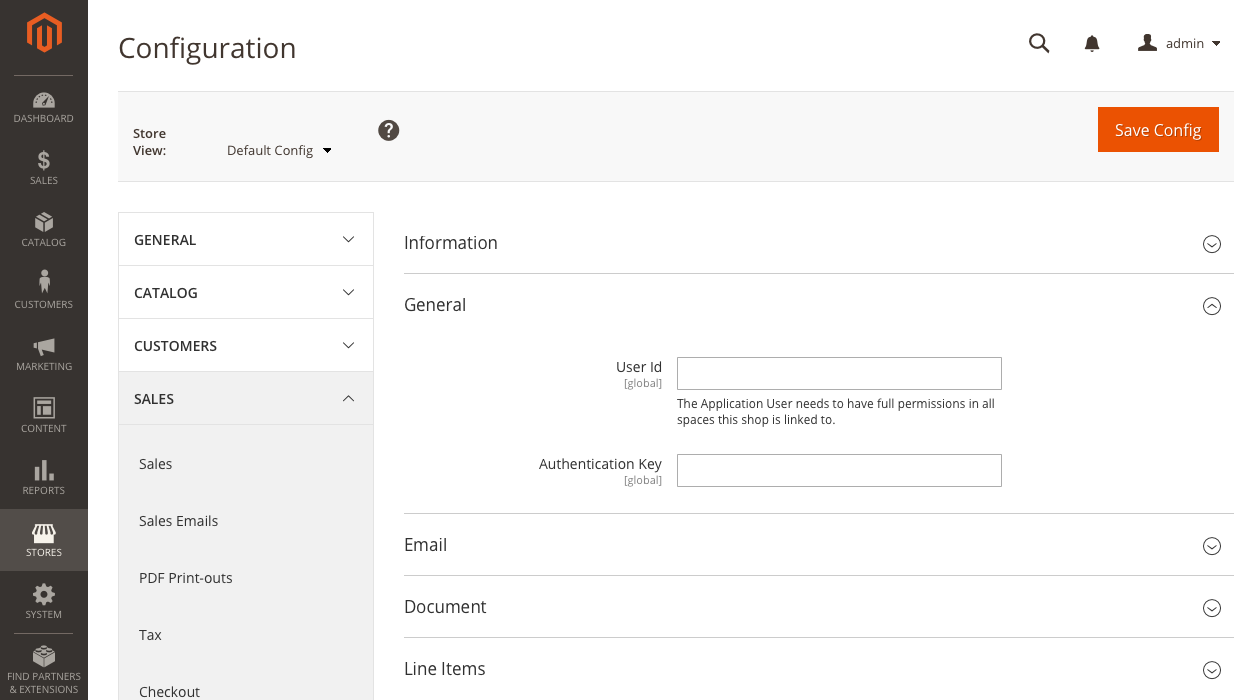Click the Save Config button
This screenshot has height=700, width=1260.
point(1158,129)
